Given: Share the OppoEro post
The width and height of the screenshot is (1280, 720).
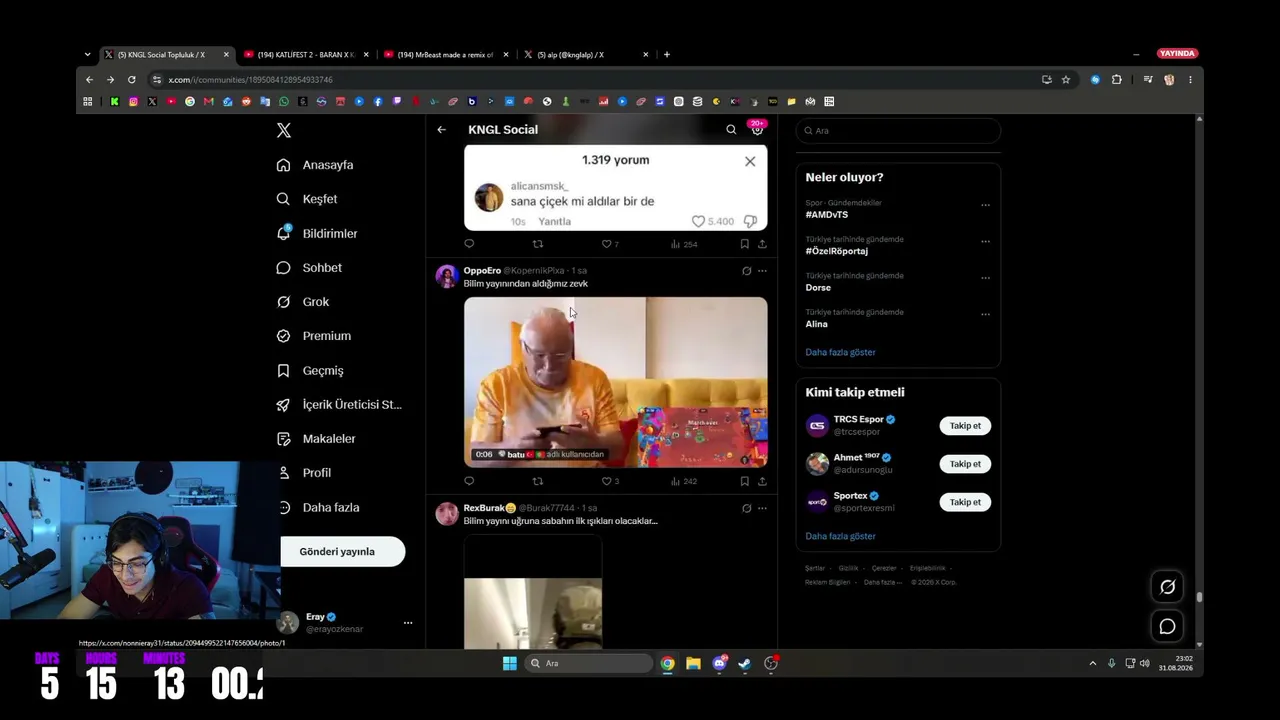Looking at the screenshot, I should pyautogui.click(x=762, y=481).
